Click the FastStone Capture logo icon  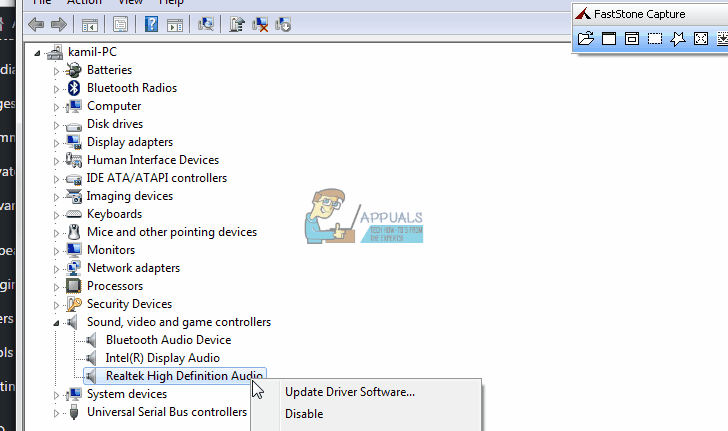coord(583,13)
